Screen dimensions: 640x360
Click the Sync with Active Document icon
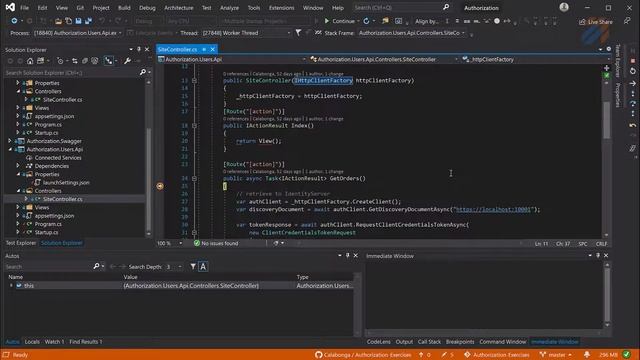[75, 61]
